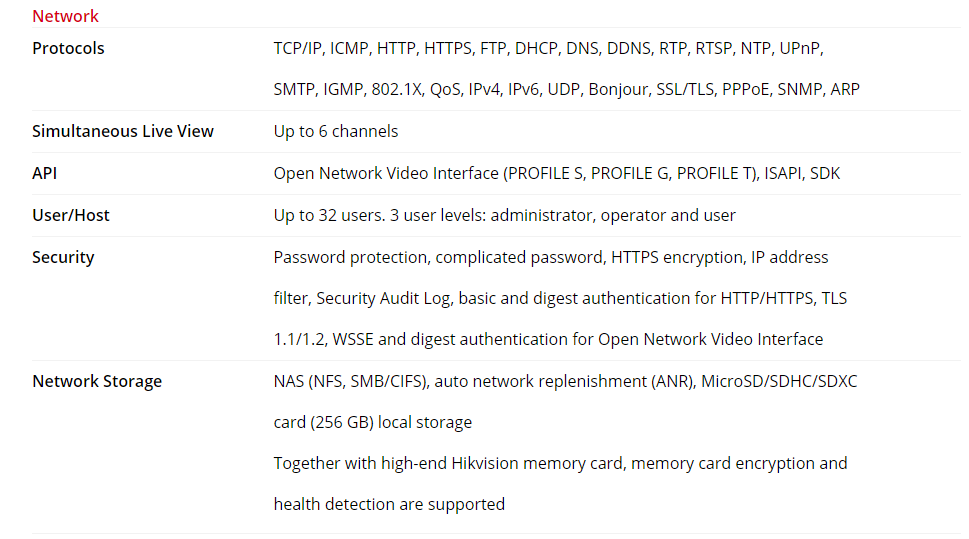Viewport: 969px width, 539px height.
Task: Select the API row label
Action: tap(44, 173)
